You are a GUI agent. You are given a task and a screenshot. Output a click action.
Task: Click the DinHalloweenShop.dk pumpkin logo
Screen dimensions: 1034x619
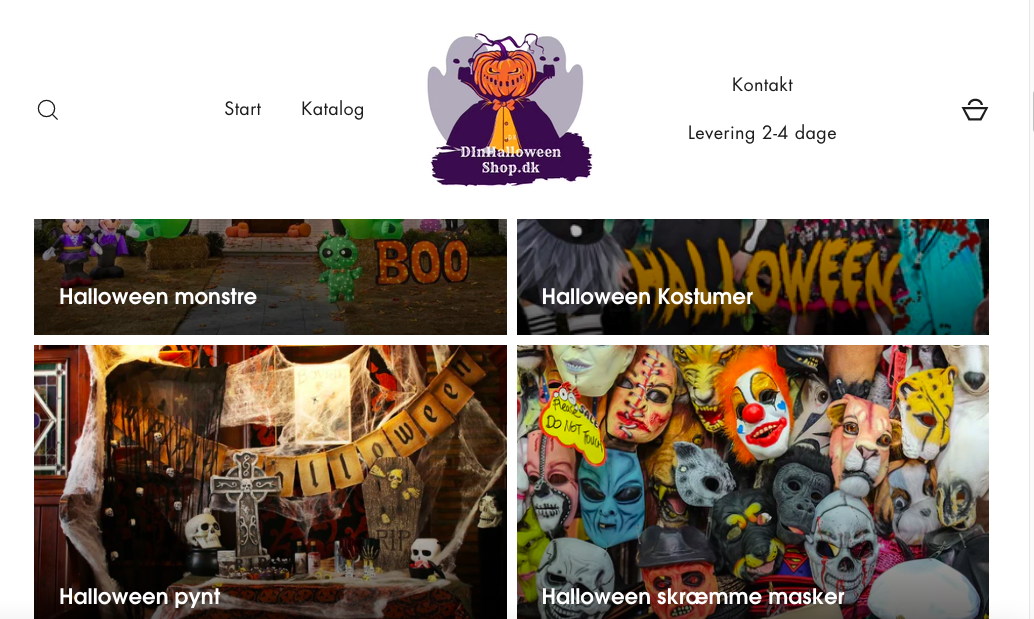point(509,109)
